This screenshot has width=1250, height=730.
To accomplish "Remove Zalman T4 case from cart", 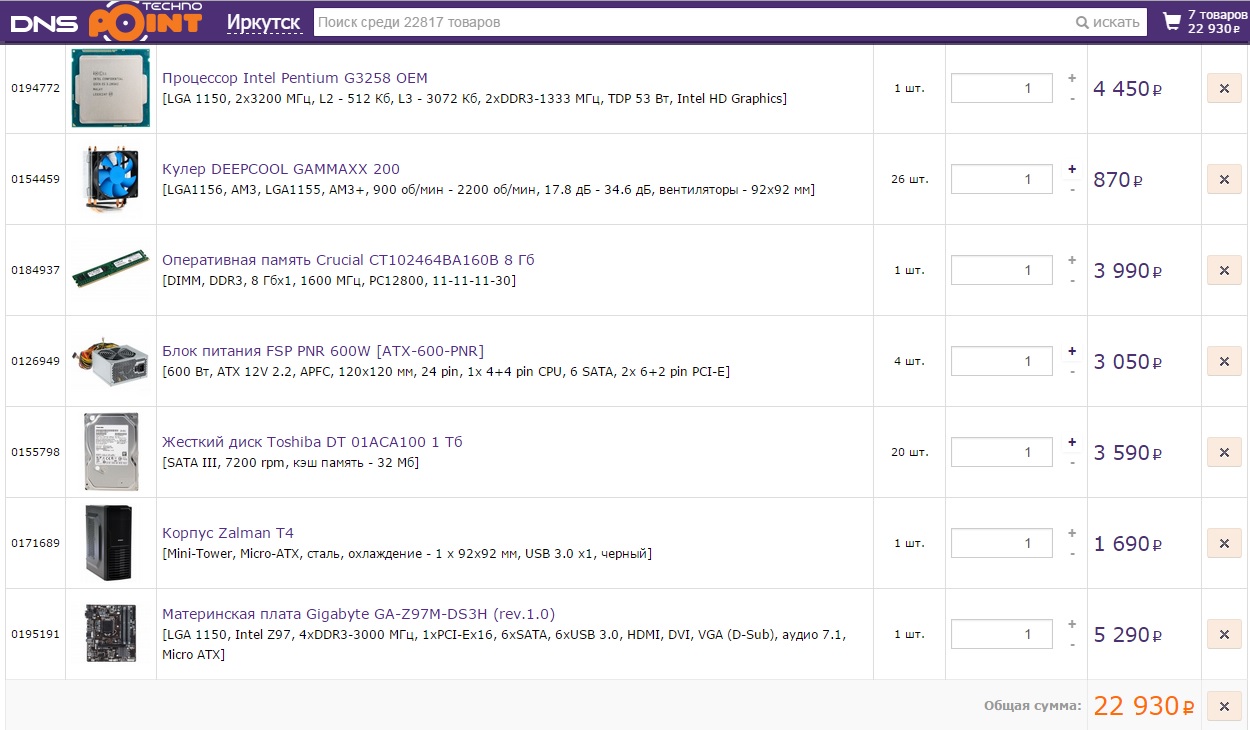I will click(x=1224, y=543).
